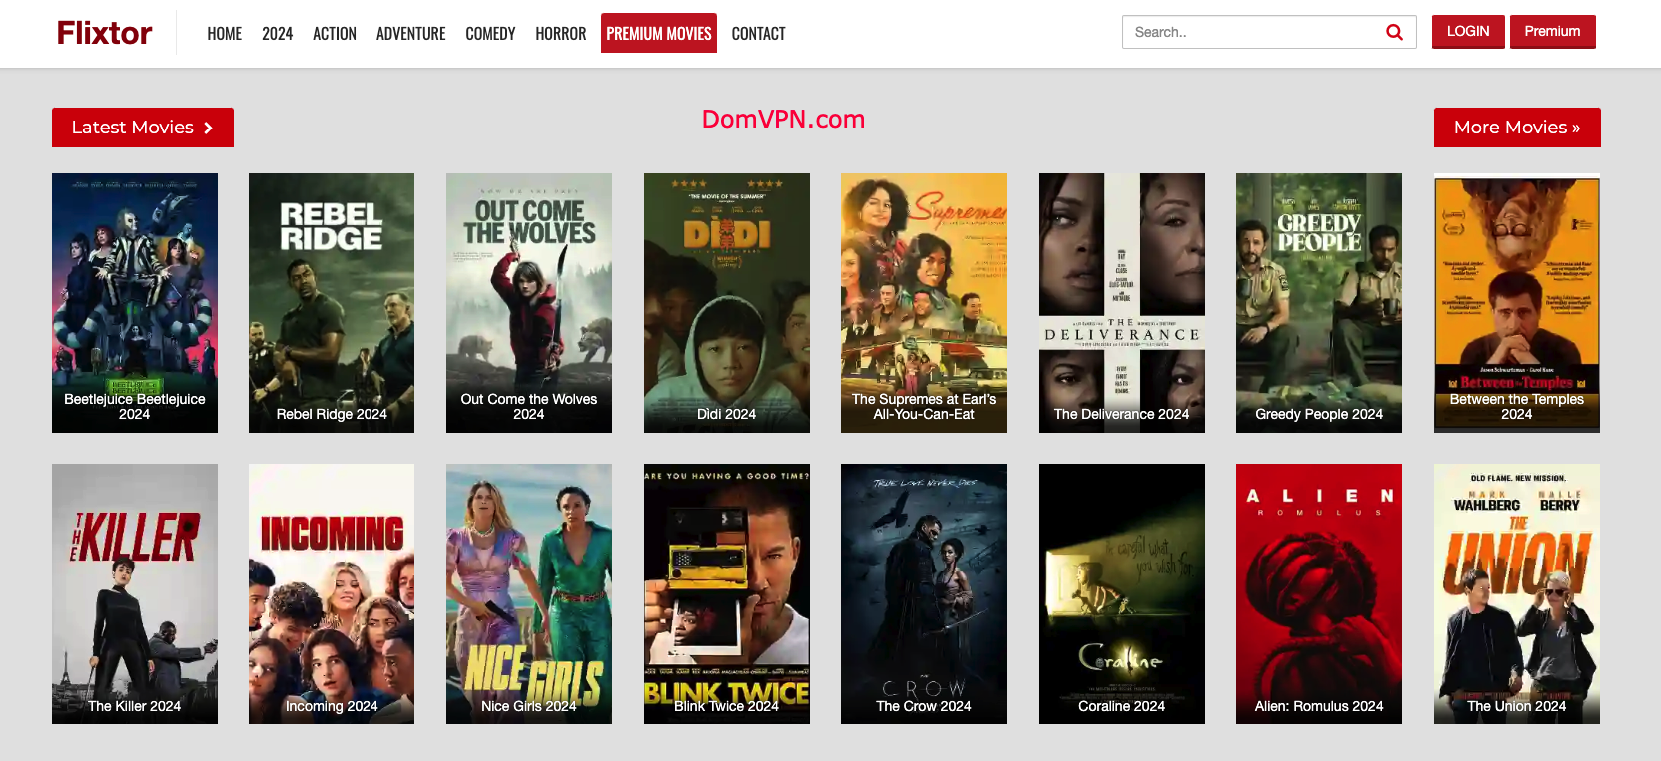The height and width of the screenshot is (761, 1661).
Task: Open the COMEDY category
Action: 490,33
